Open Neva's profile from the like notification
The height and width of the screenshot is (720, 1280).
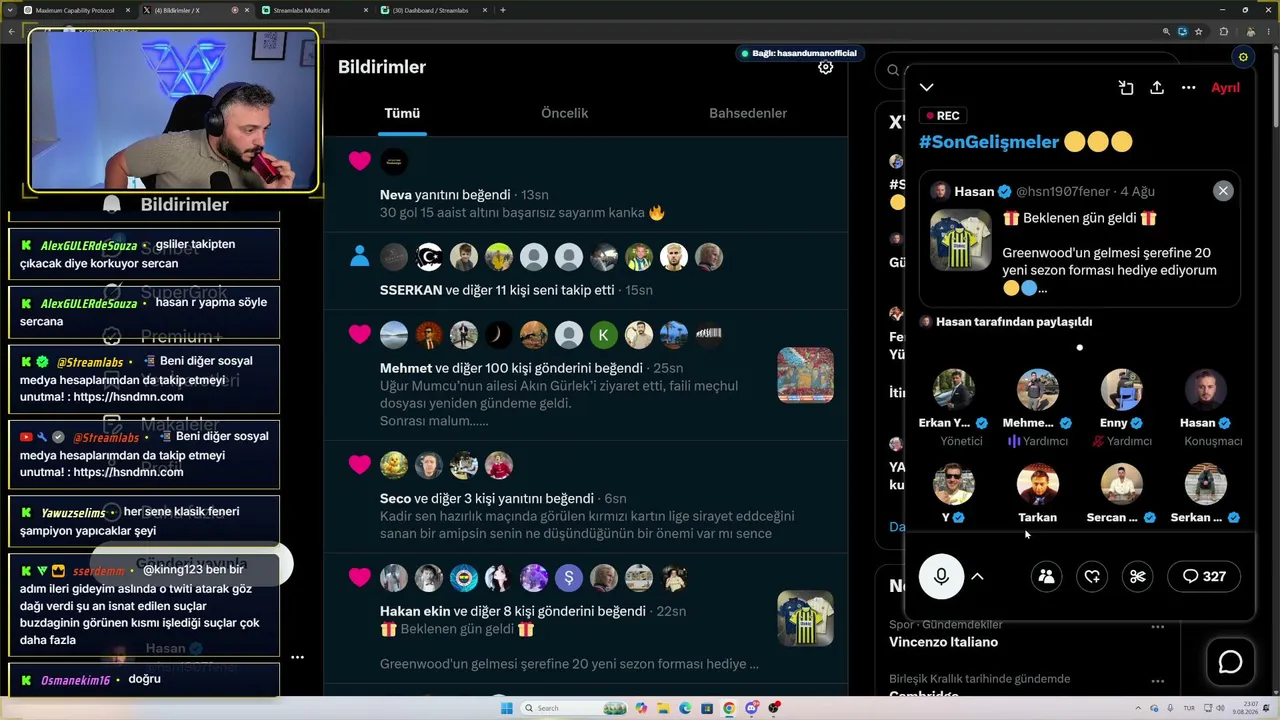(397, 195)
